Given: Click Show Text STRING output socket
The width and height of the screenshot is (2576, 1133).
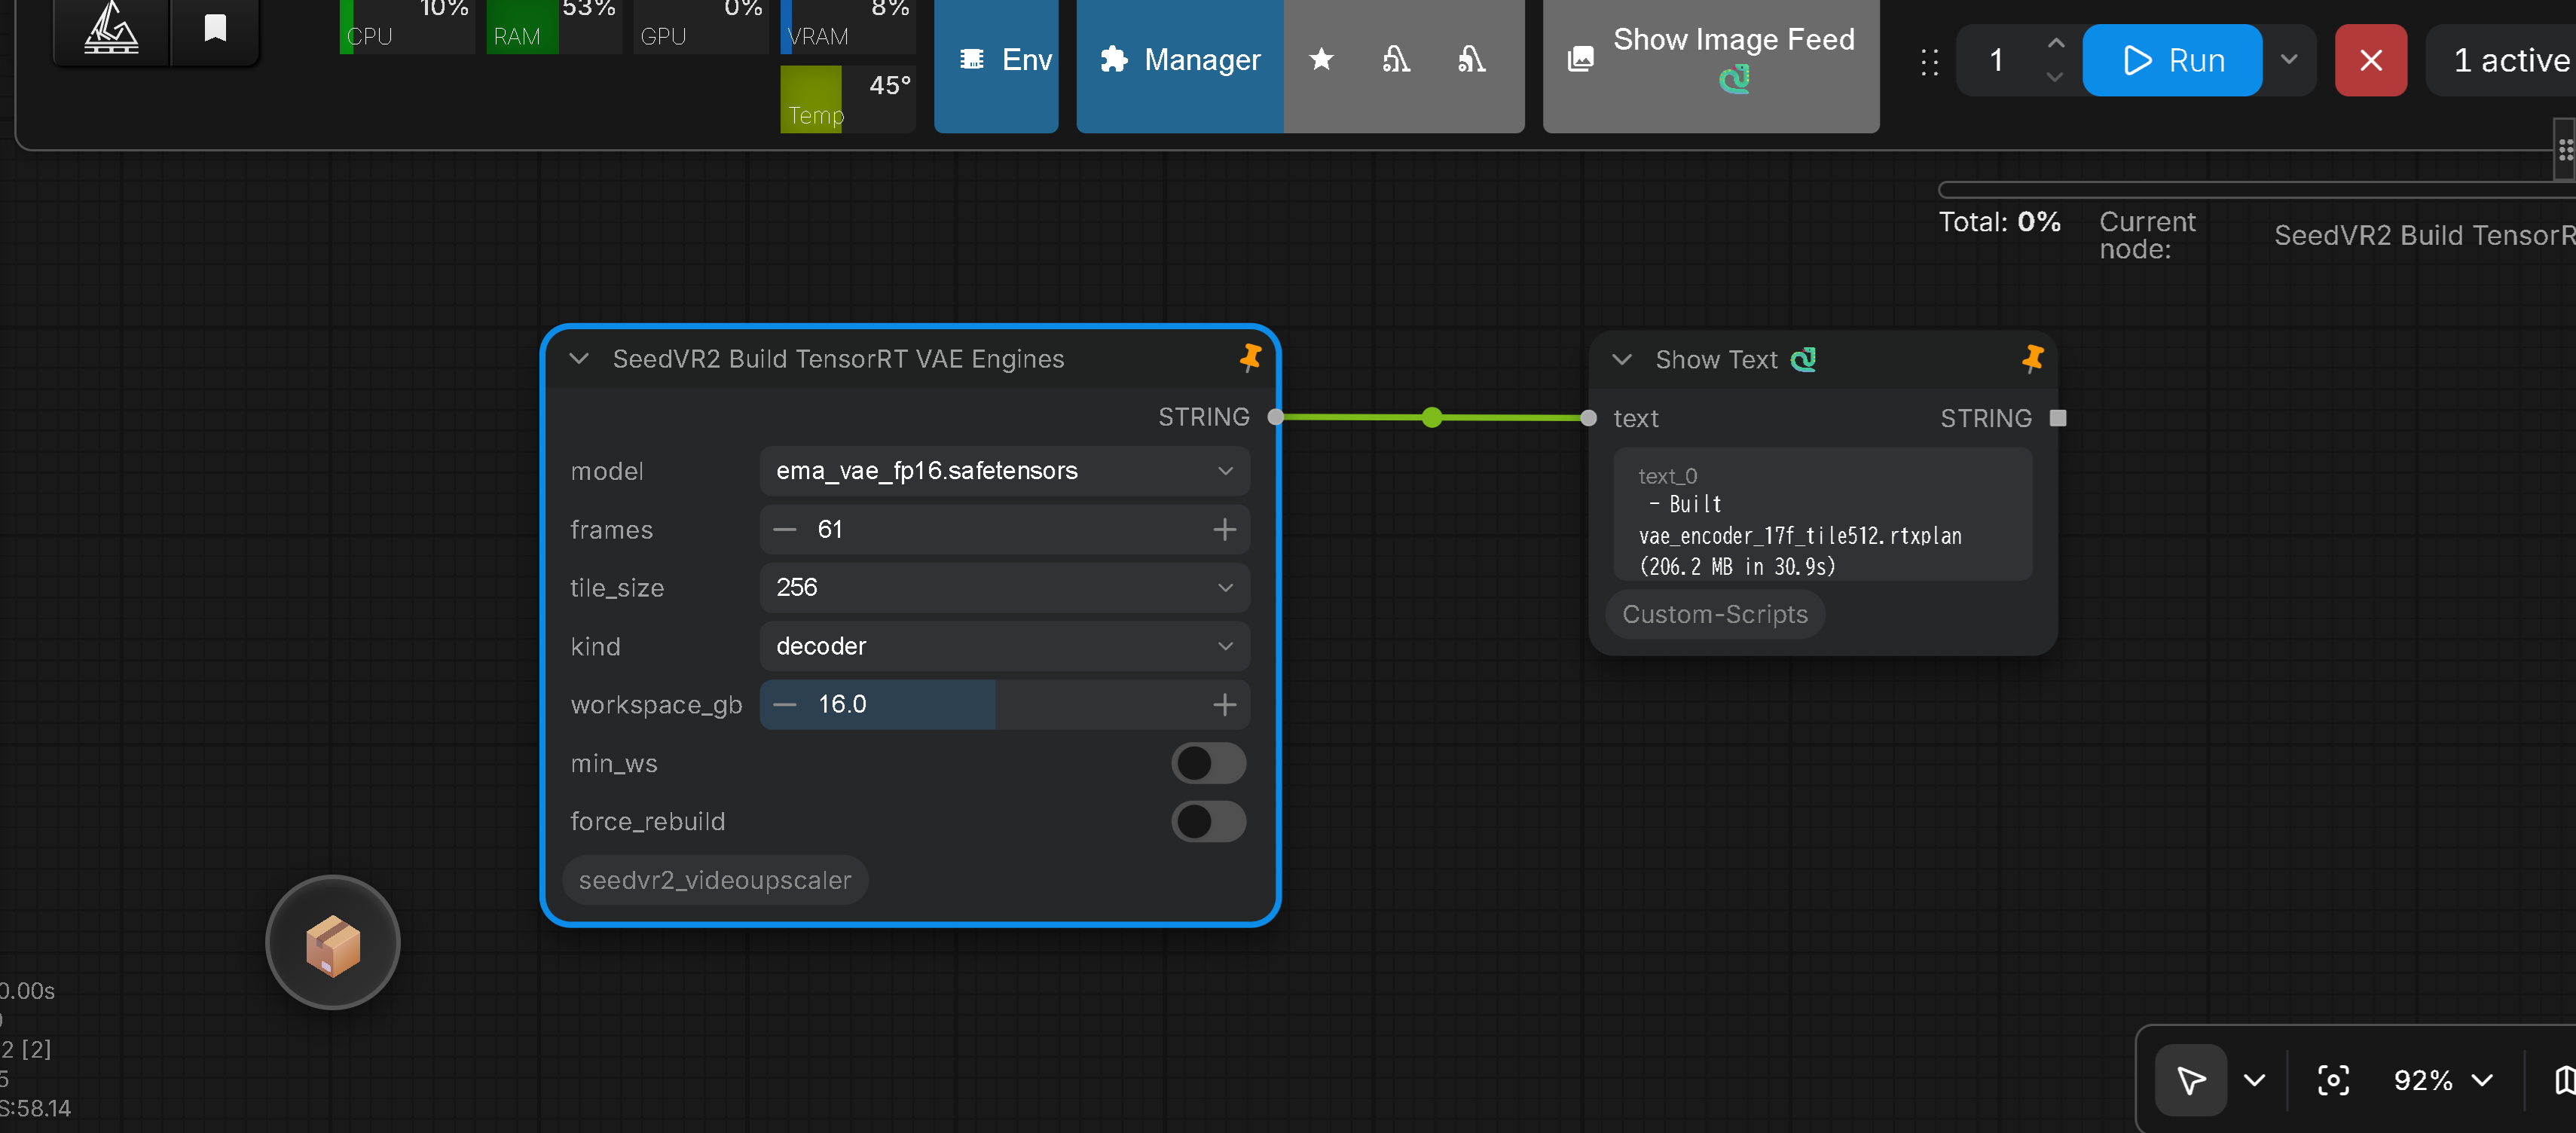Looking at the screenshot, I should 2058,418.
